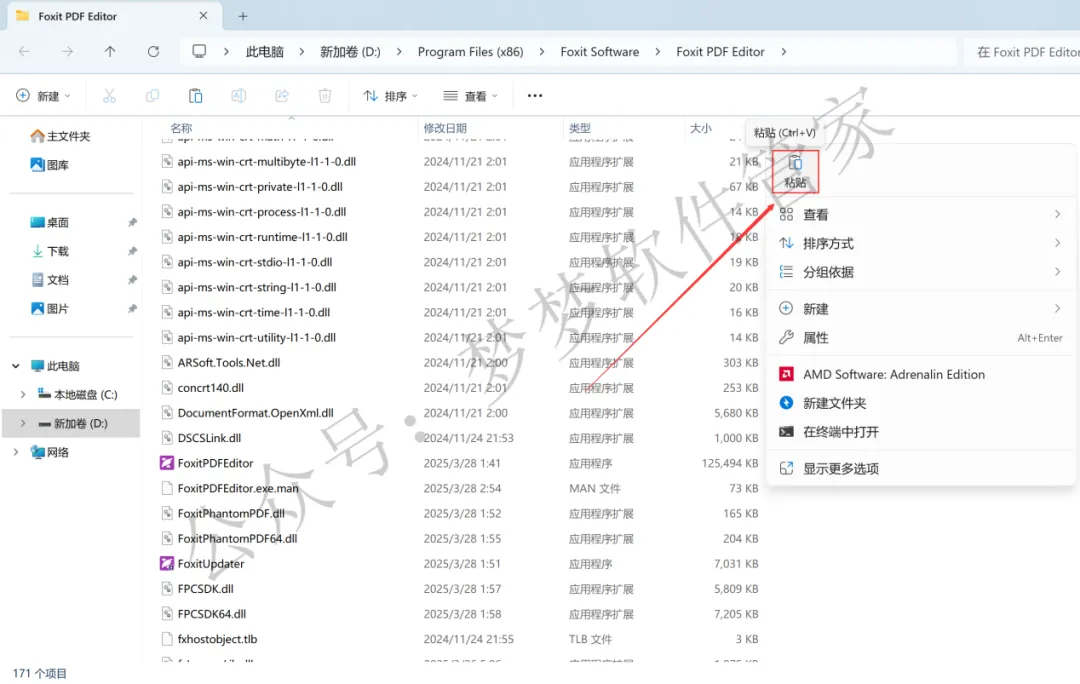Sort by 类型 column header

click(580, 128)
